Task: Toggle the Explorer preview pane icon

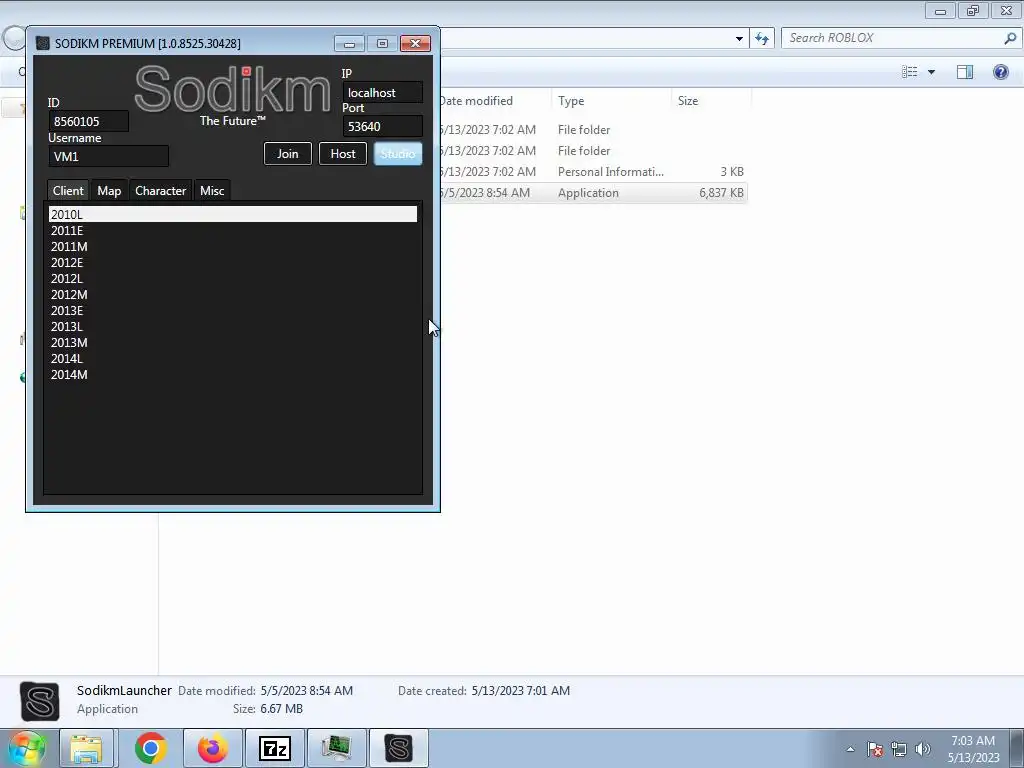Action: tap(965, 72)
